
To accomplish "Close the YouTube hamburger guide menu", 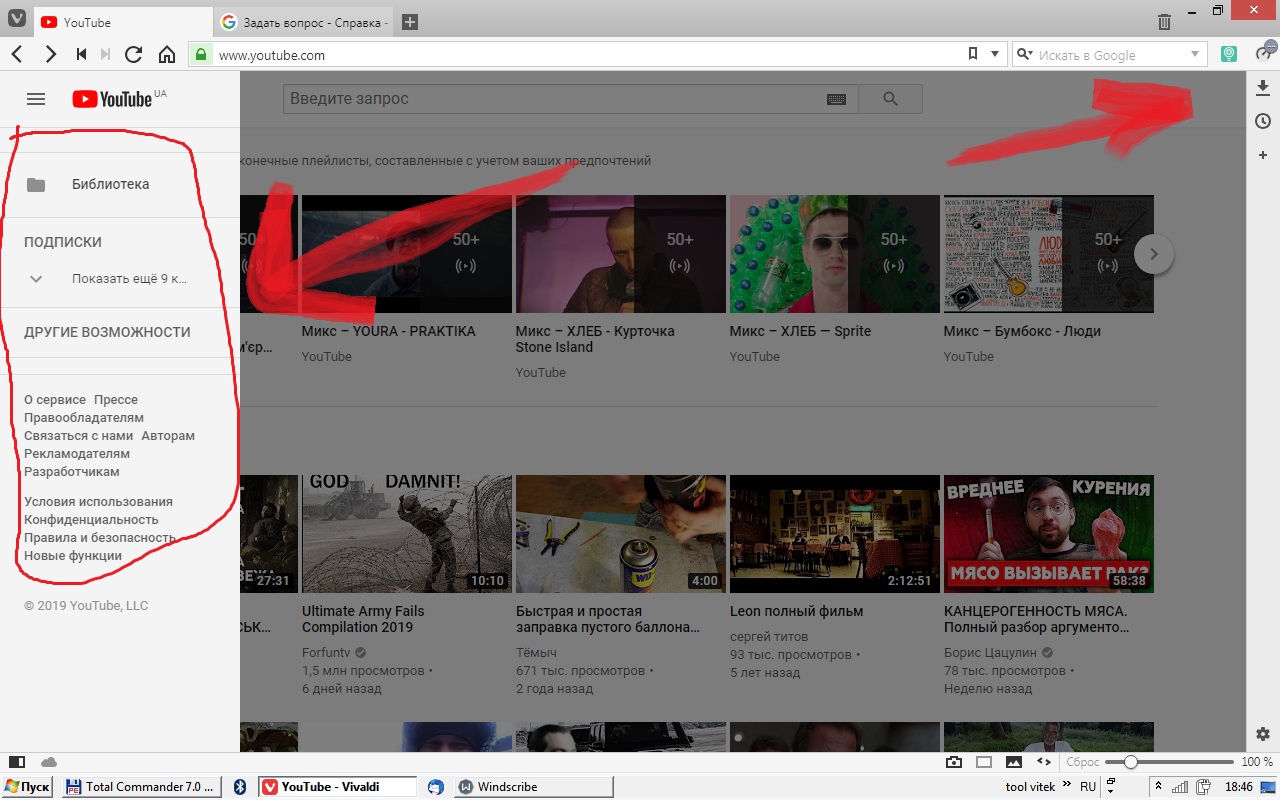I will [x=36, y=99].
